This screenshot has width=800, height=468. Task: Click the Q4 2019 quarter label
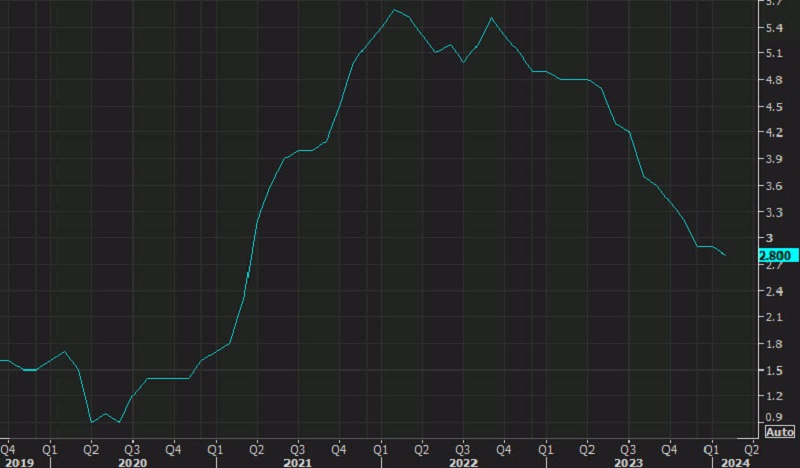pos(9,447)
